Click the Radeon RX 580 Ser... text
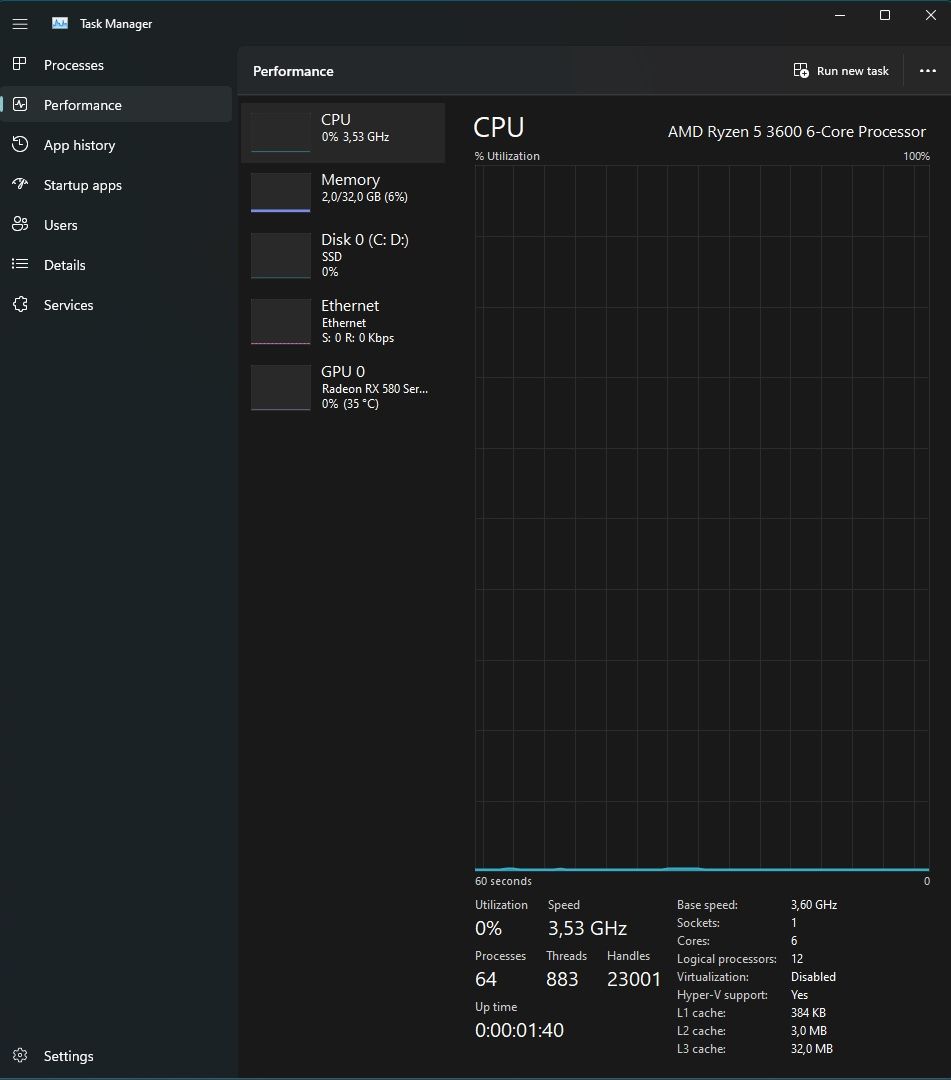The height and width of the screenshot is (1080, 951). (375, 388)
